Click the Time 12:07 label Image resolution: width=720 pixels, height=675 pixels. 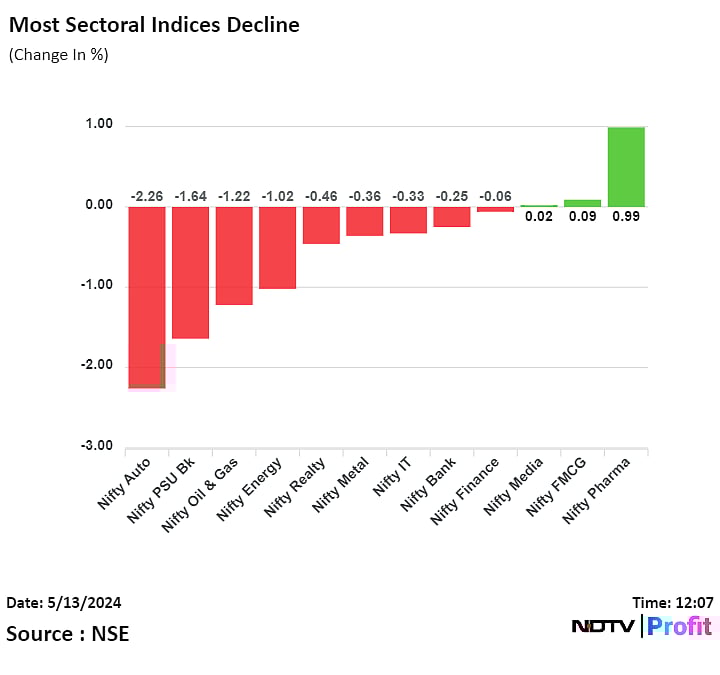tap(672, 603)
